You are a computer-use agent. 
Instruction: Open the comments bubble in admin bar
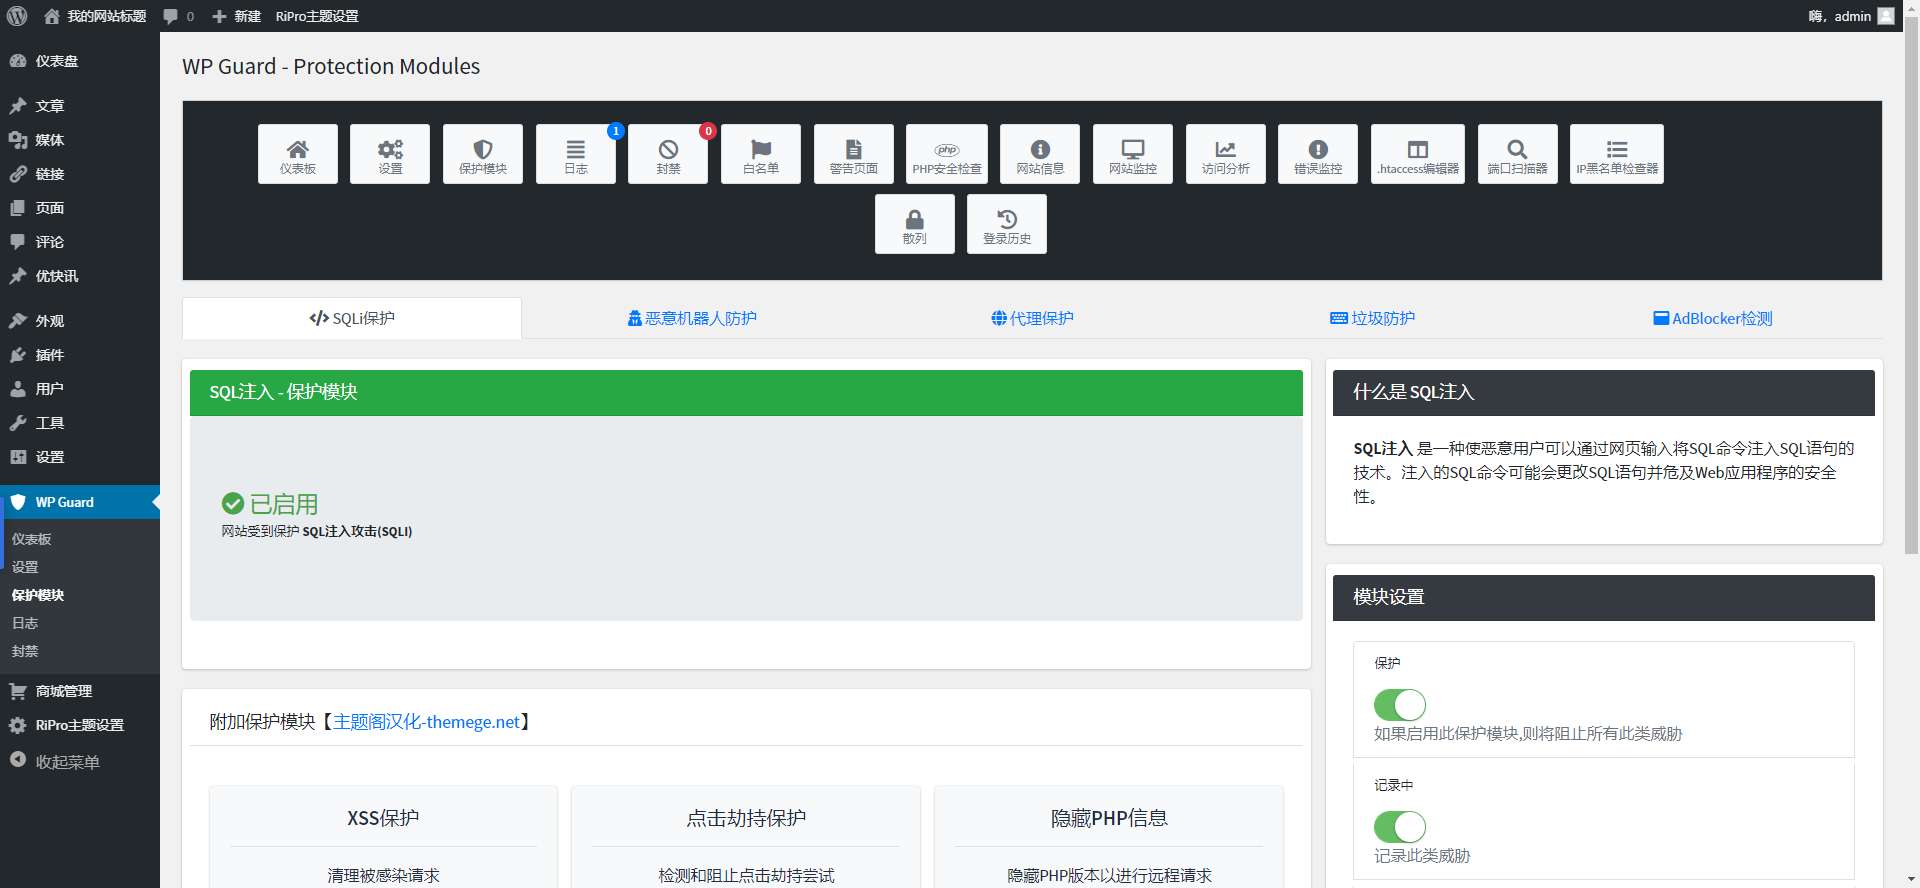(178, 16)
